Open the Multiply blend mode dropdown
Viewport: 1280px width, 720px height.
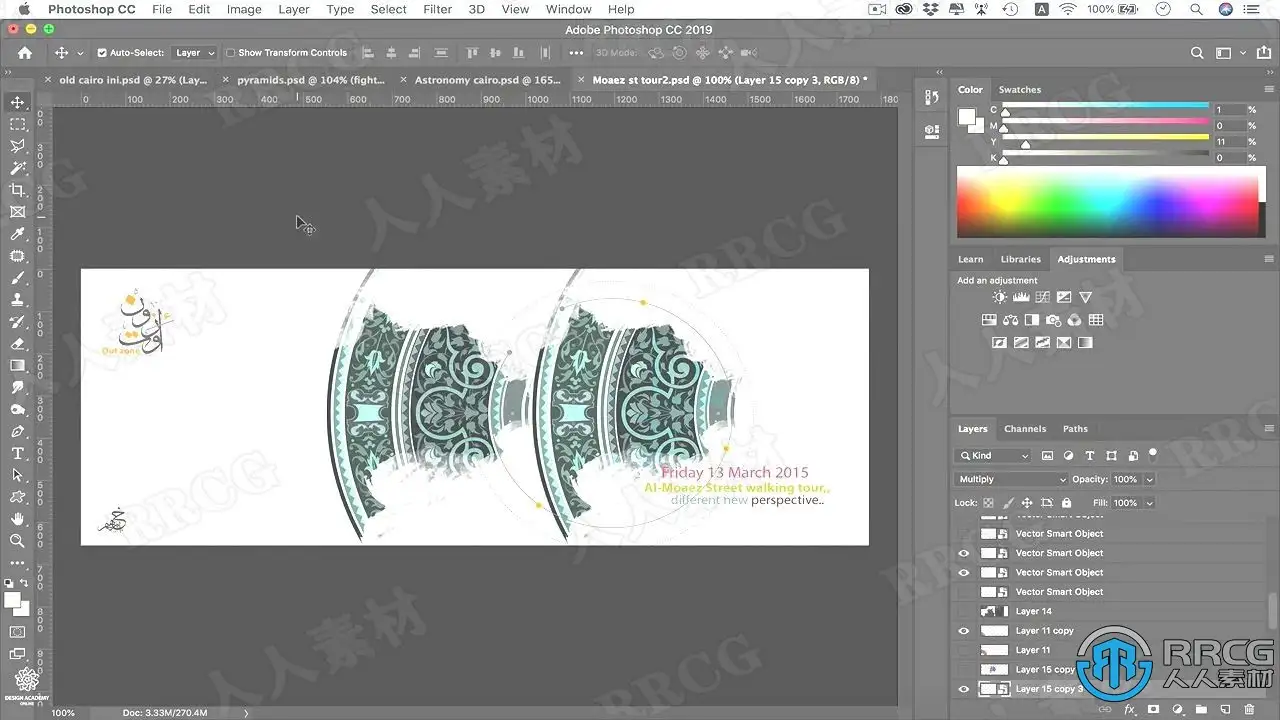click(x=1012, y=480)
